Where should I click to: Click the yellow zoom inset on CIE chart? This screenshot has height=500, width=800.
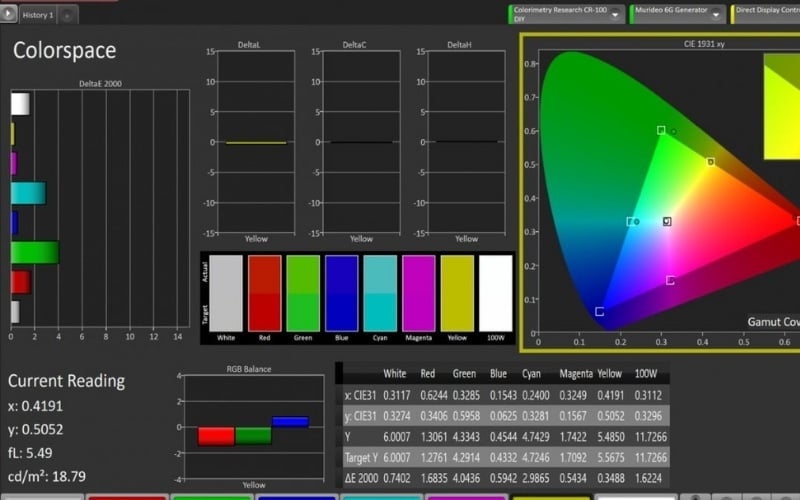coord(782,107)
